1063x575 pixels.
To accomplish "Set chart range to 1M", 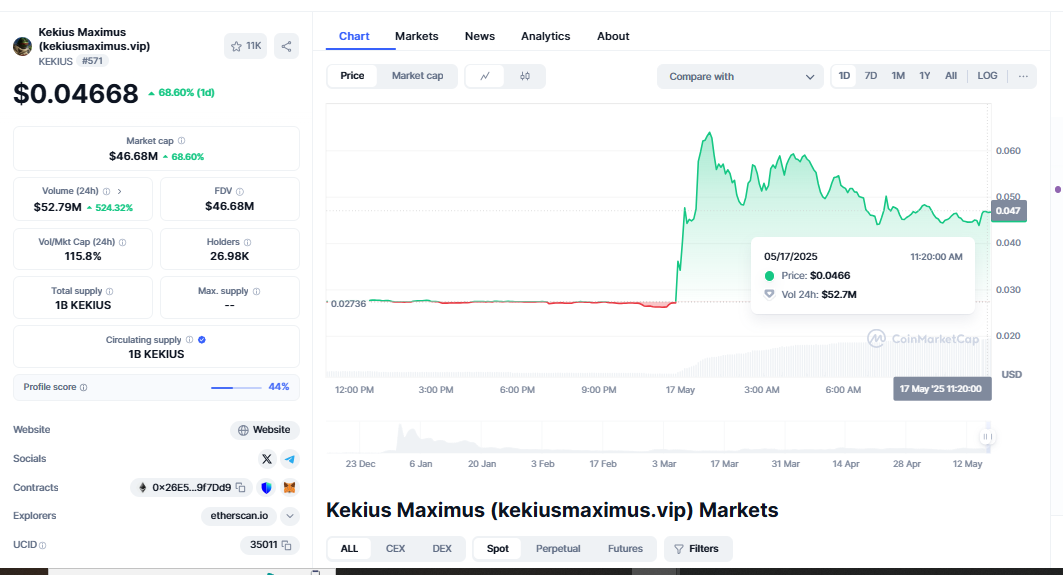I will [x=898, y=76].
